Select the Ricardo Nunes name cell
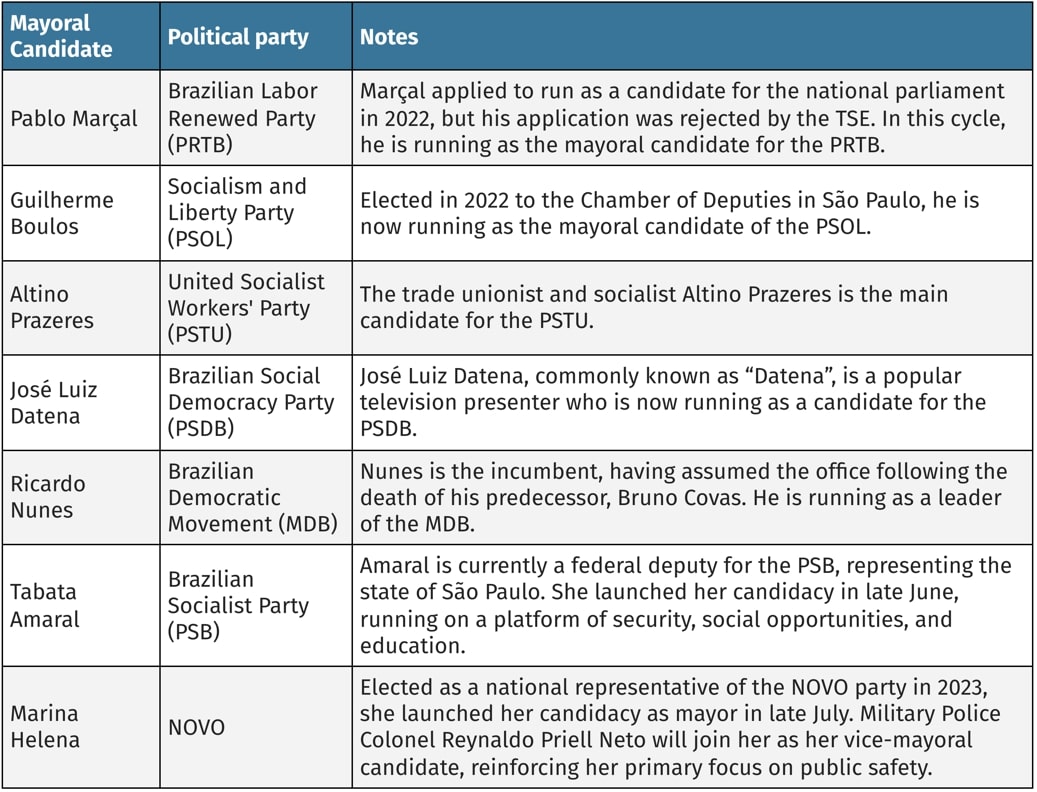Screen dimensions: 1037x792 [x=81, y=497]
